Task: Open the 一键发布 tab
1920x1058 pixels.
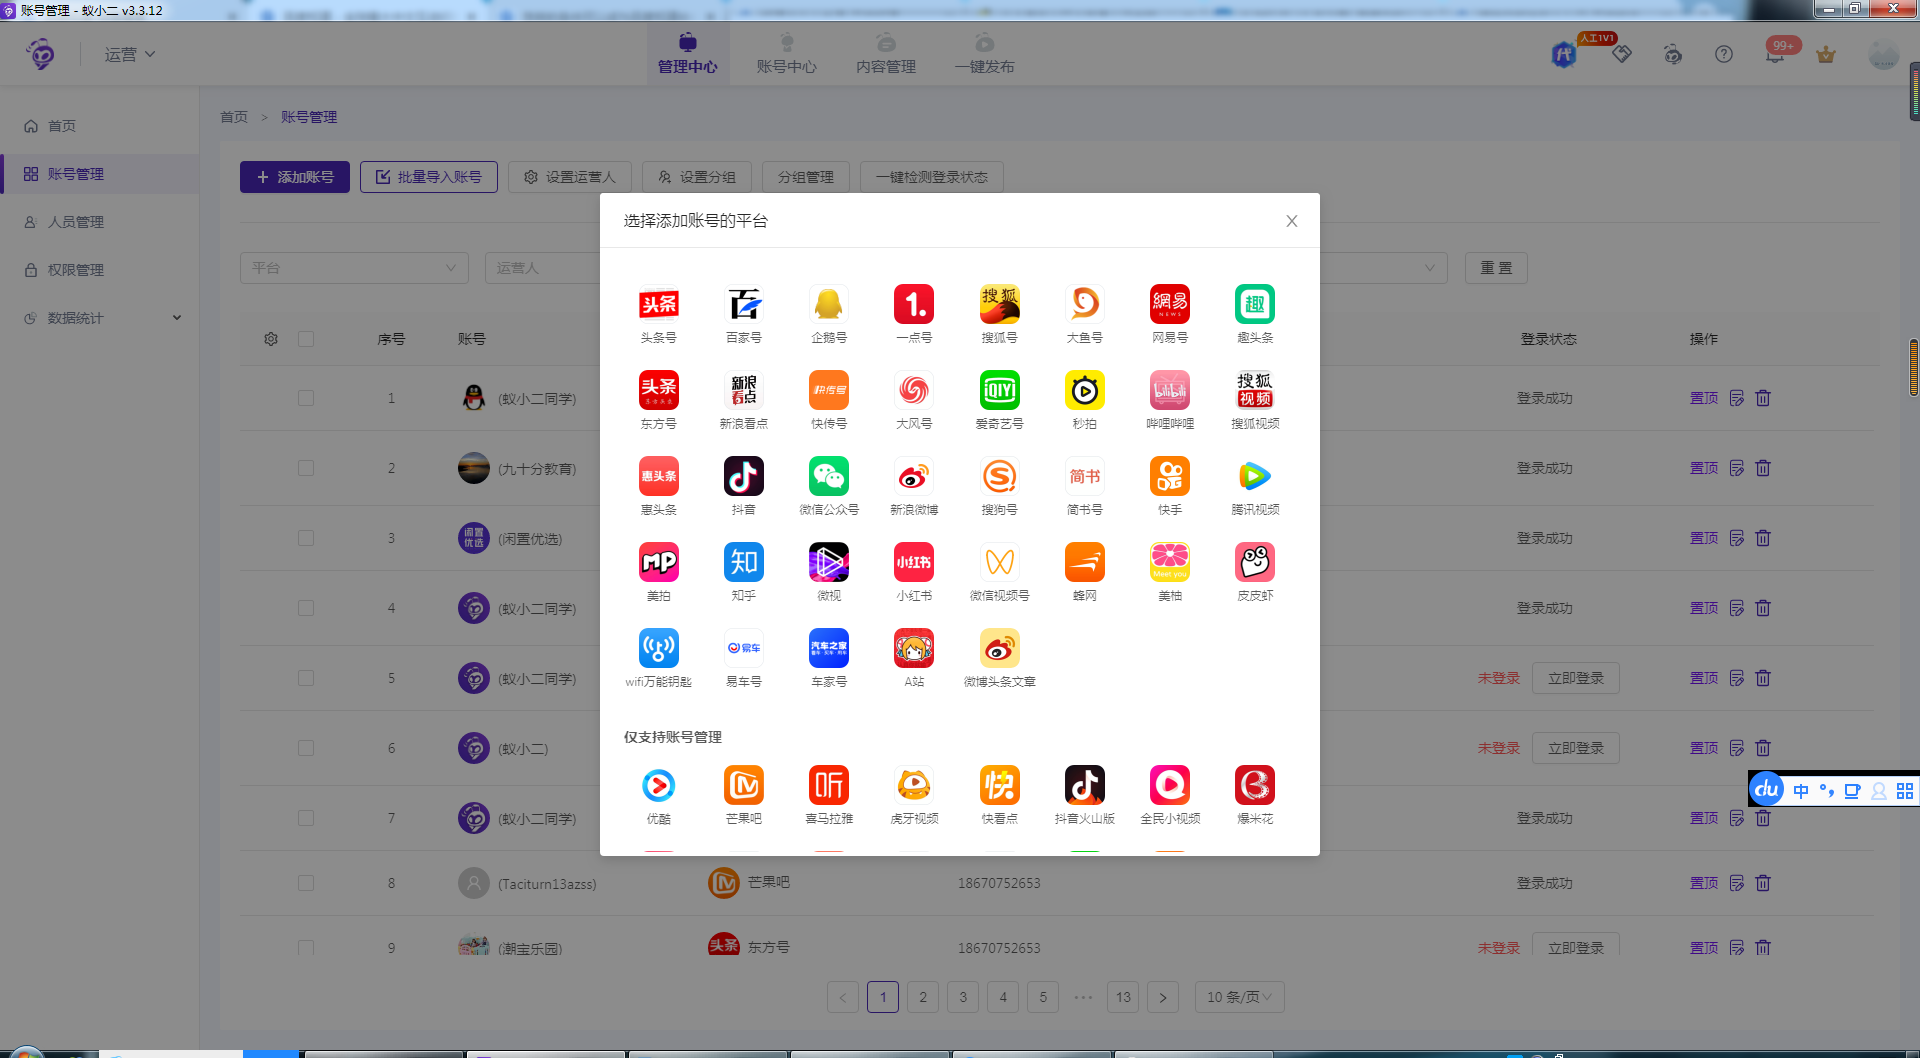Action: [x=985, y=54]
